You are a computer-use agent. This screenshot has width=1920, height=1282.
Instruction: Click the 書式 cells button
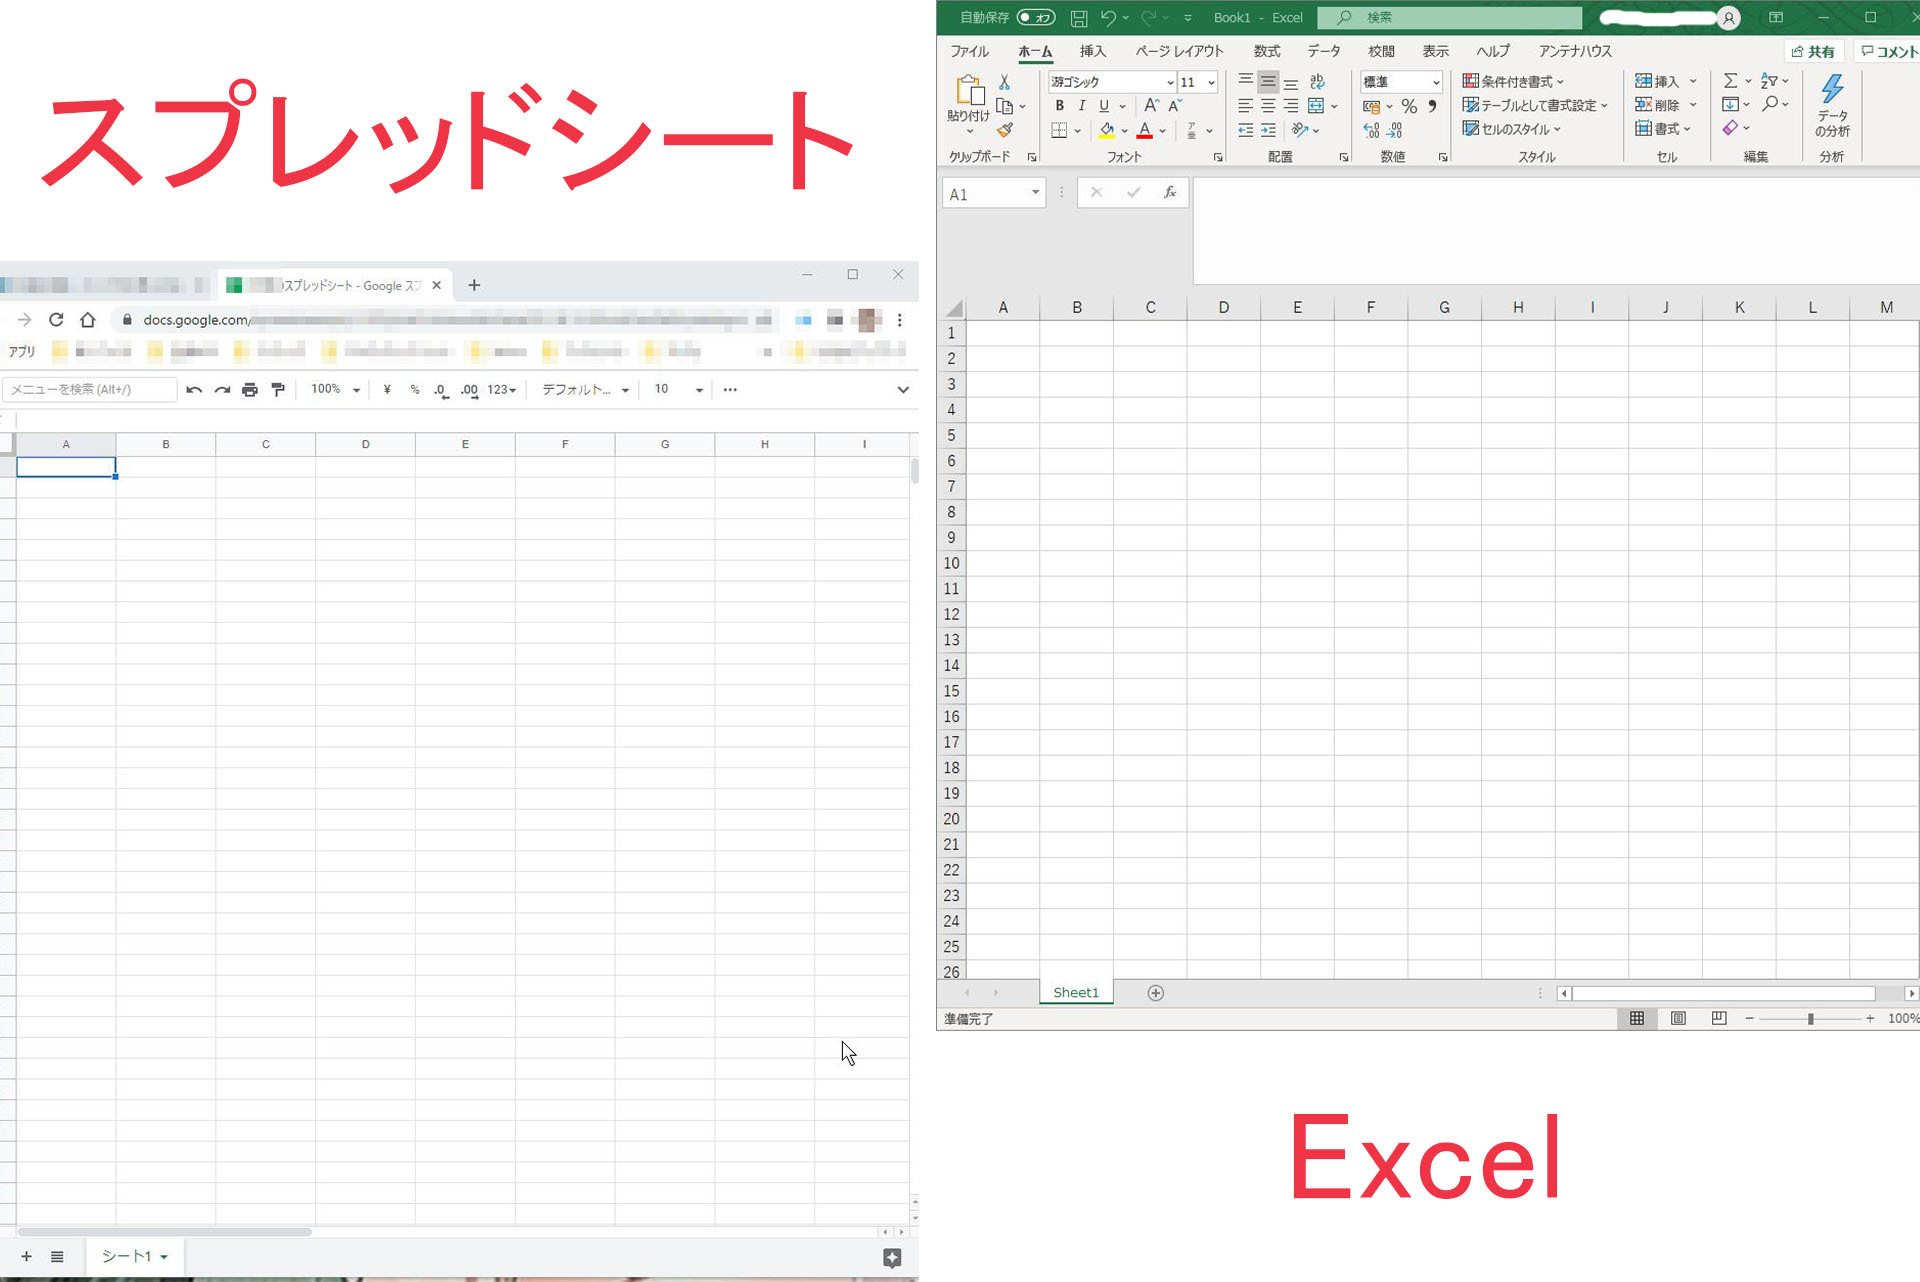click(x=1662, y=129)
